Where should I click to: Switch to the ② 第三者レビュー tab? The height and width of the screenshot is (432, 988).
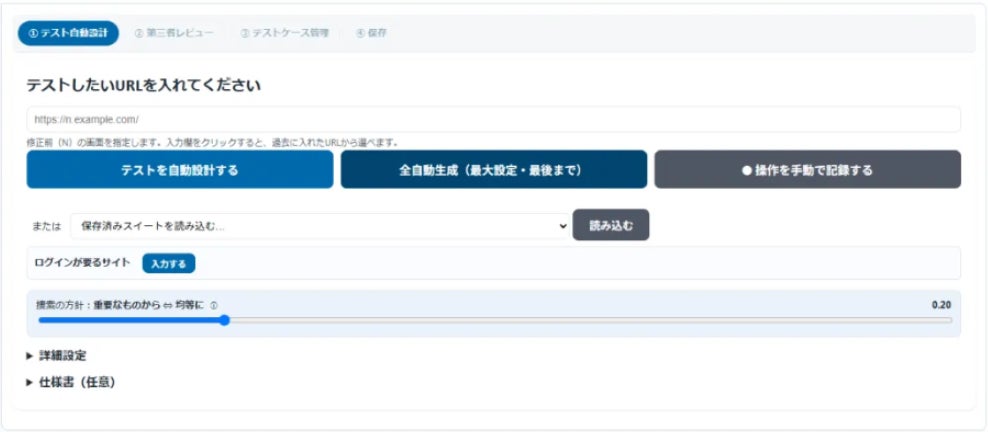pos(174,33)
